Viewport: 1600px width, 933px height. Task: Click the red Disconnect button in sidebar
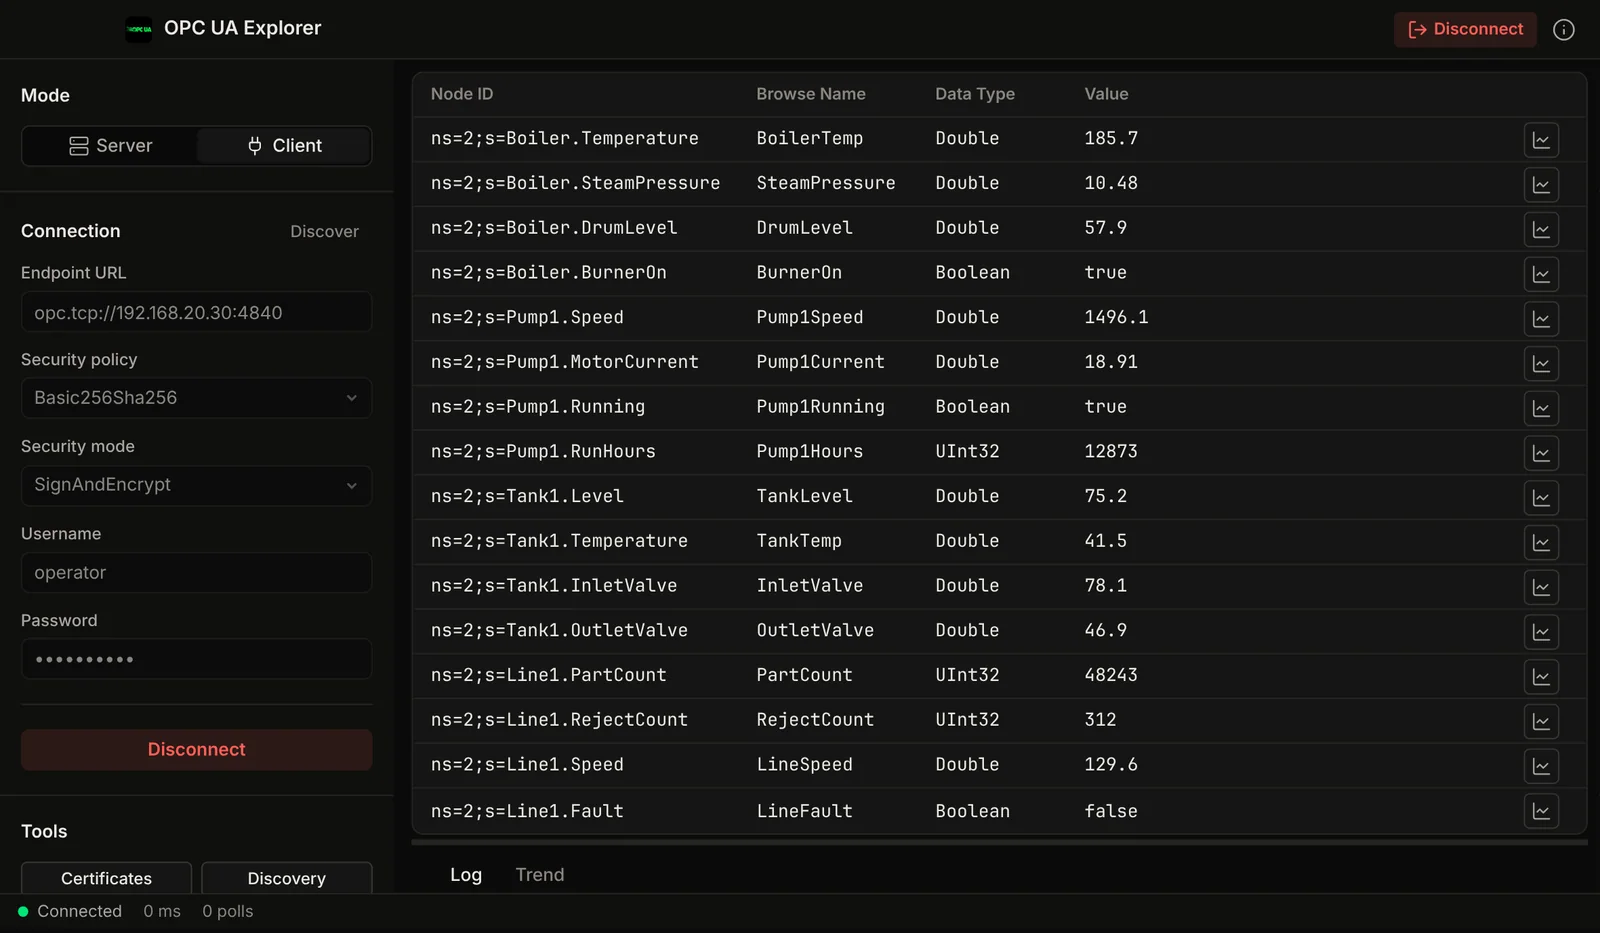[196, 750]
